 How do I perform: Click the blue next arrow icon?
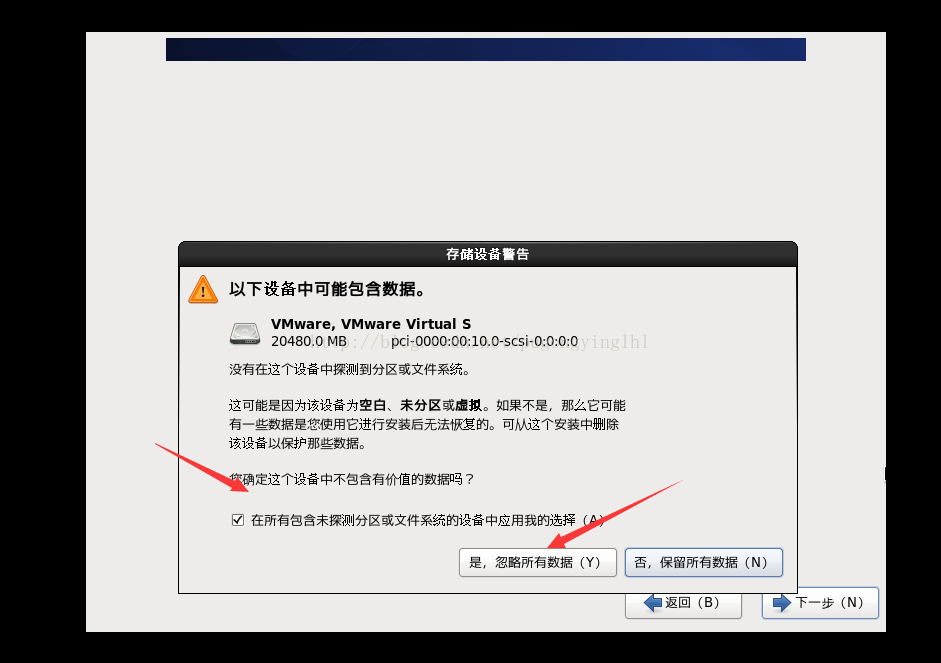[x=782, y=603]
